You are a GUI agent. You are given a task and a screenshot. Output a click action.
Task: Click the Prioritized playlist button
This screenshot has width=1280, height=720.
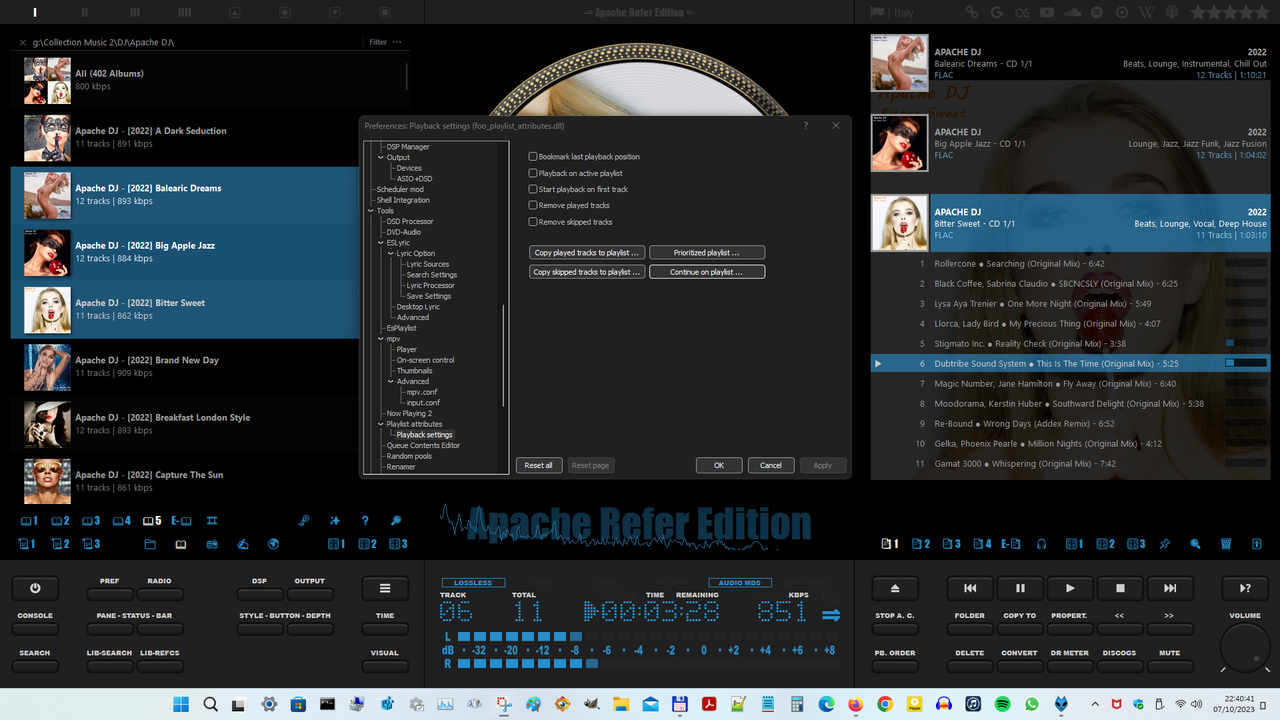point(707,252)
